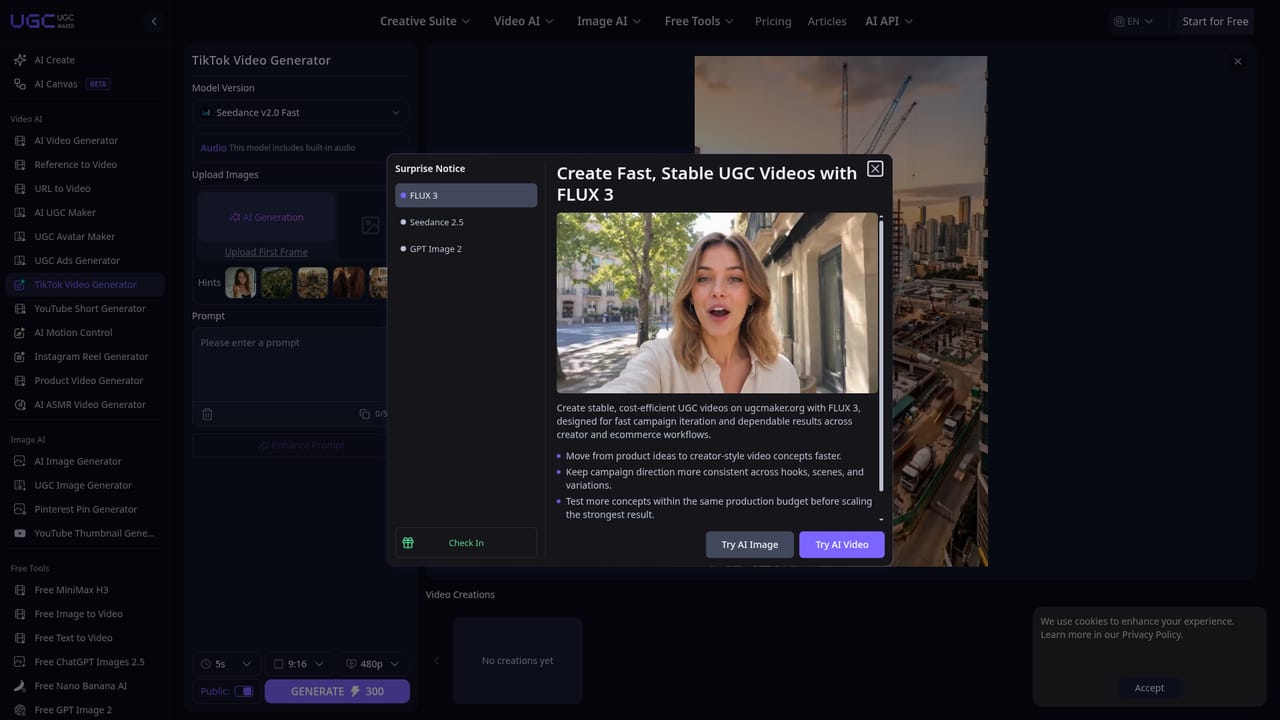Open the Video AI menu
This screenshot has height=720, width=1280.
click(x=524, y=21)
